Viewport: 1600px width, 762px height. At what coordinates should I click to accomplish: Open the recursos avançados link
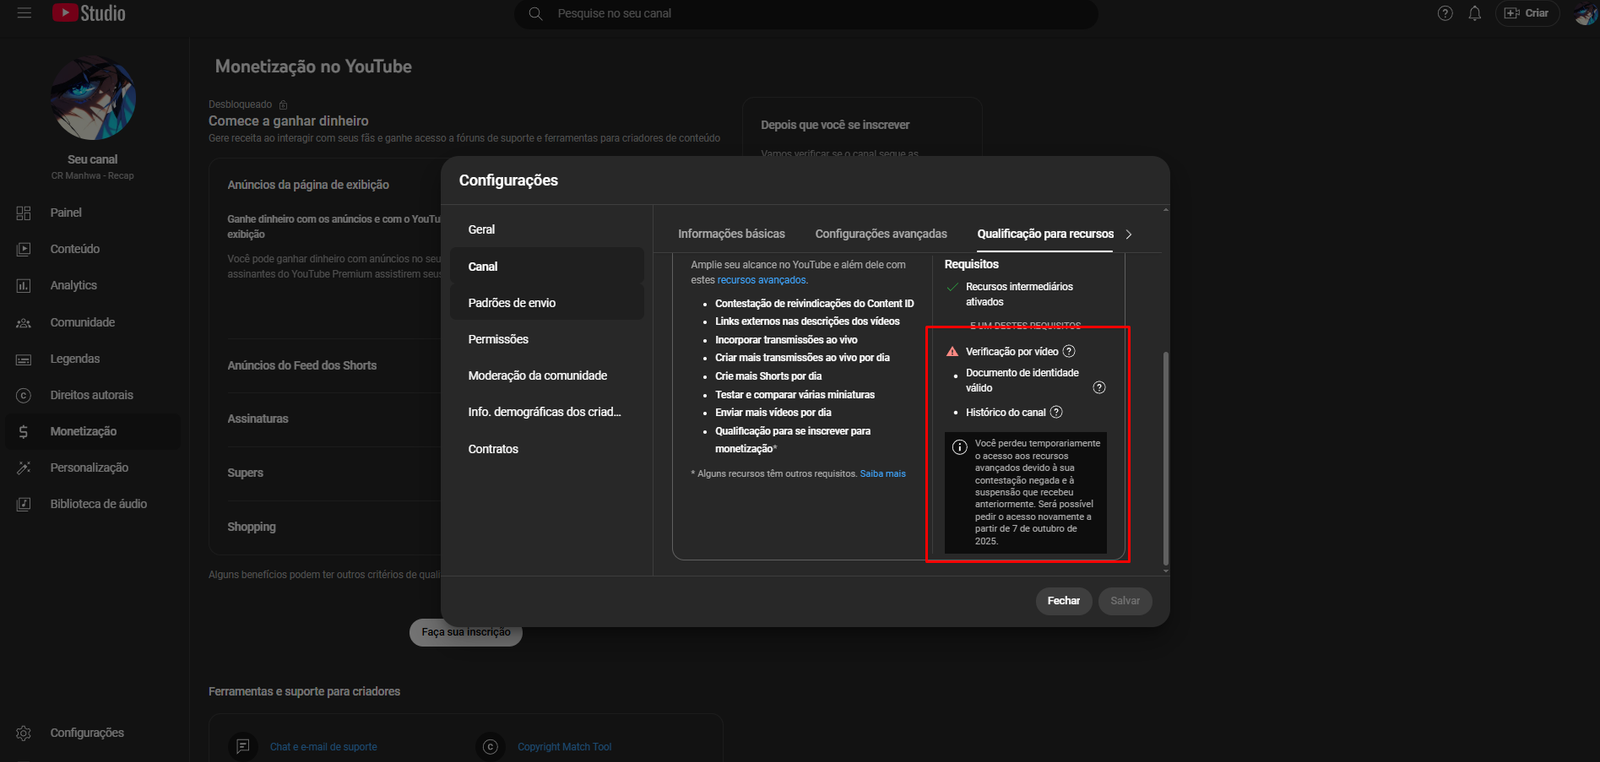[761, 281]
